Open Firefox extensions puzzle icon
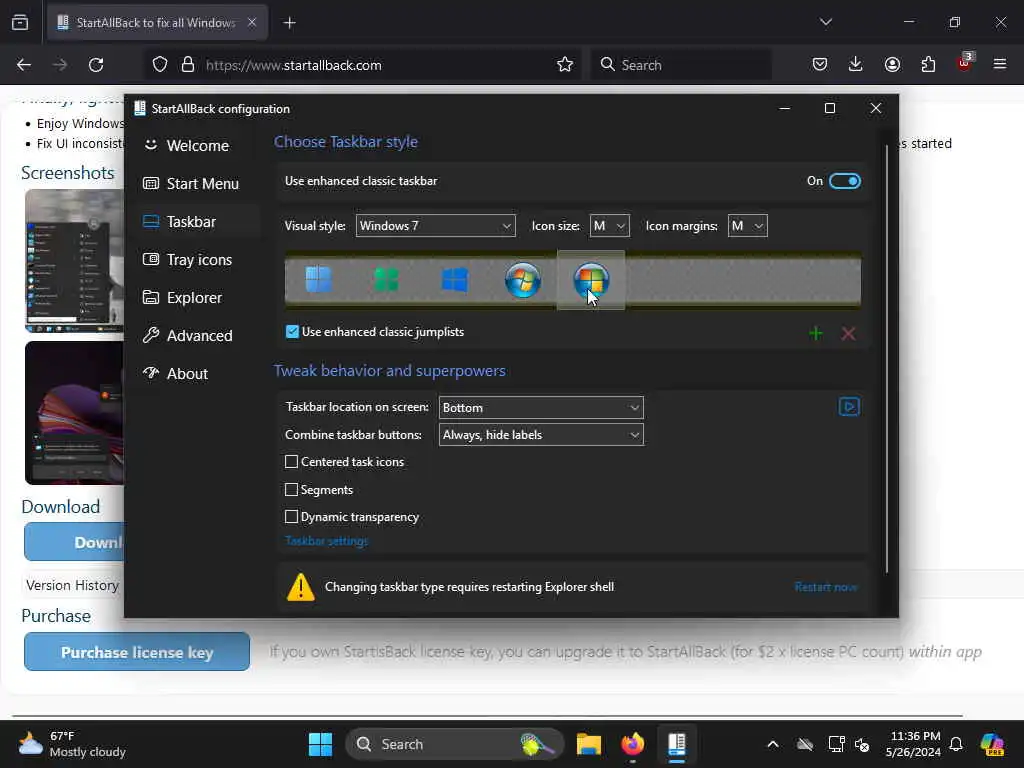1024x768 pixels. (x=928, y=65)
